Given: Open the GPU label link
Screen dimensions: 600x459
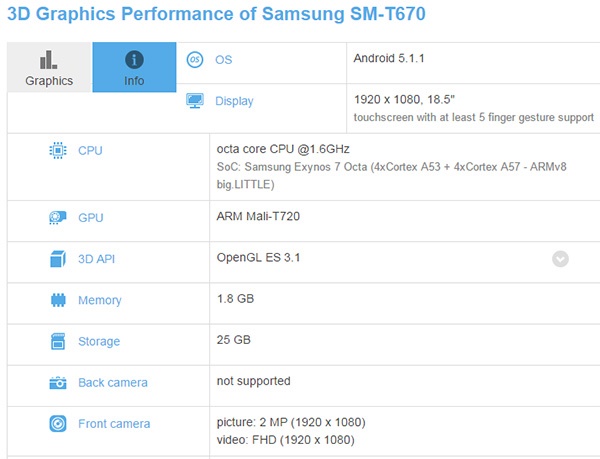Looking at the screenshot, I should pyautogui.click(x=91, y=218).
